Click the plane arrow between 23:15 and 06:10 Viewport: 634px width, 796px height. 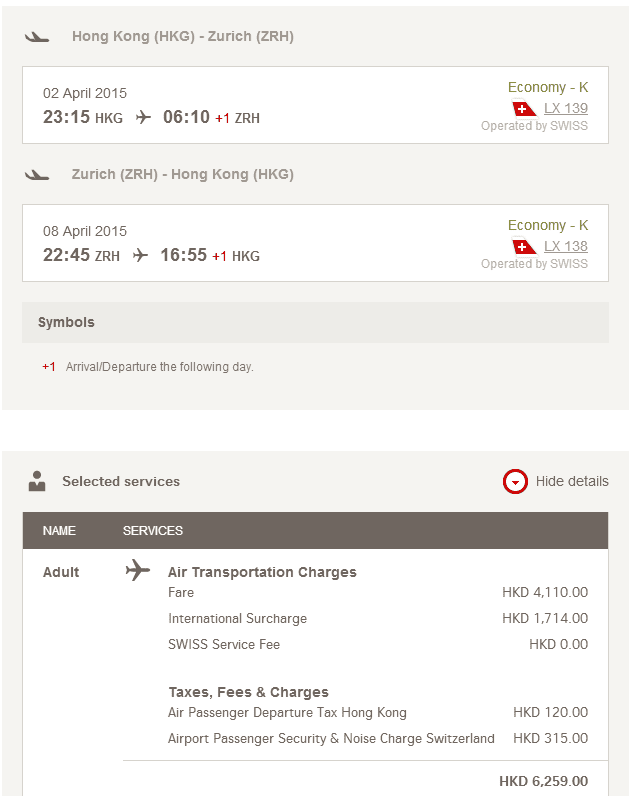pyautogui.click(x=143, y=117)
